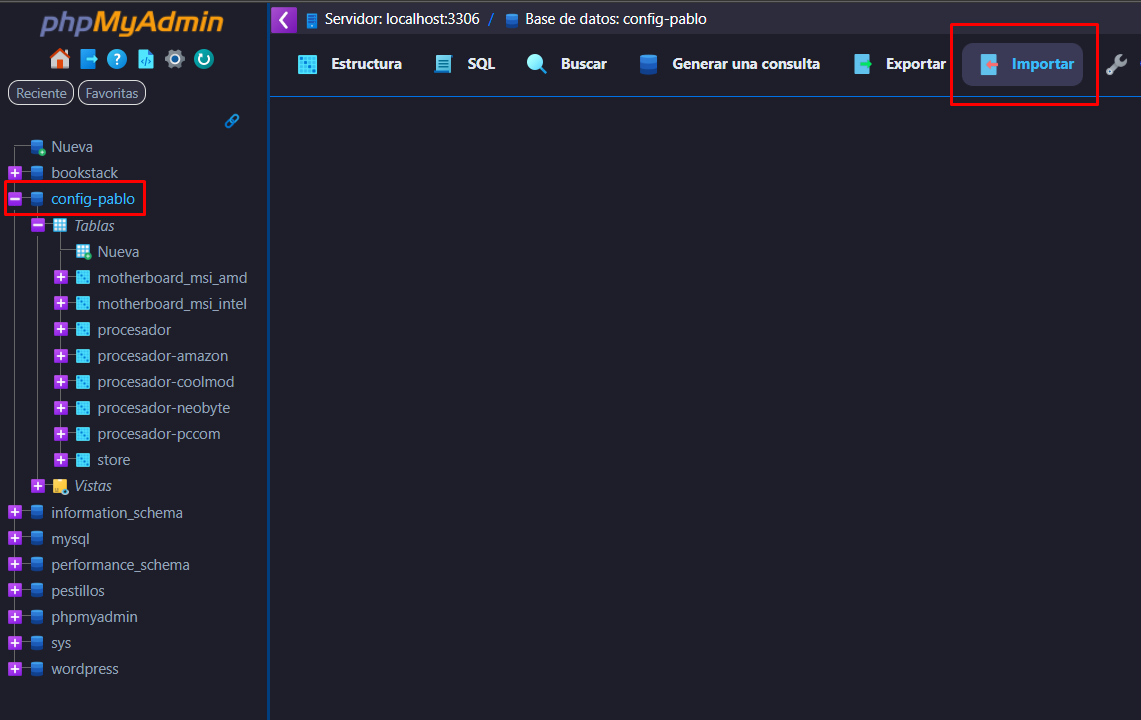1141x720 pixels.
Task: Open Generar una consulta tab
Action: click(730, 65)
